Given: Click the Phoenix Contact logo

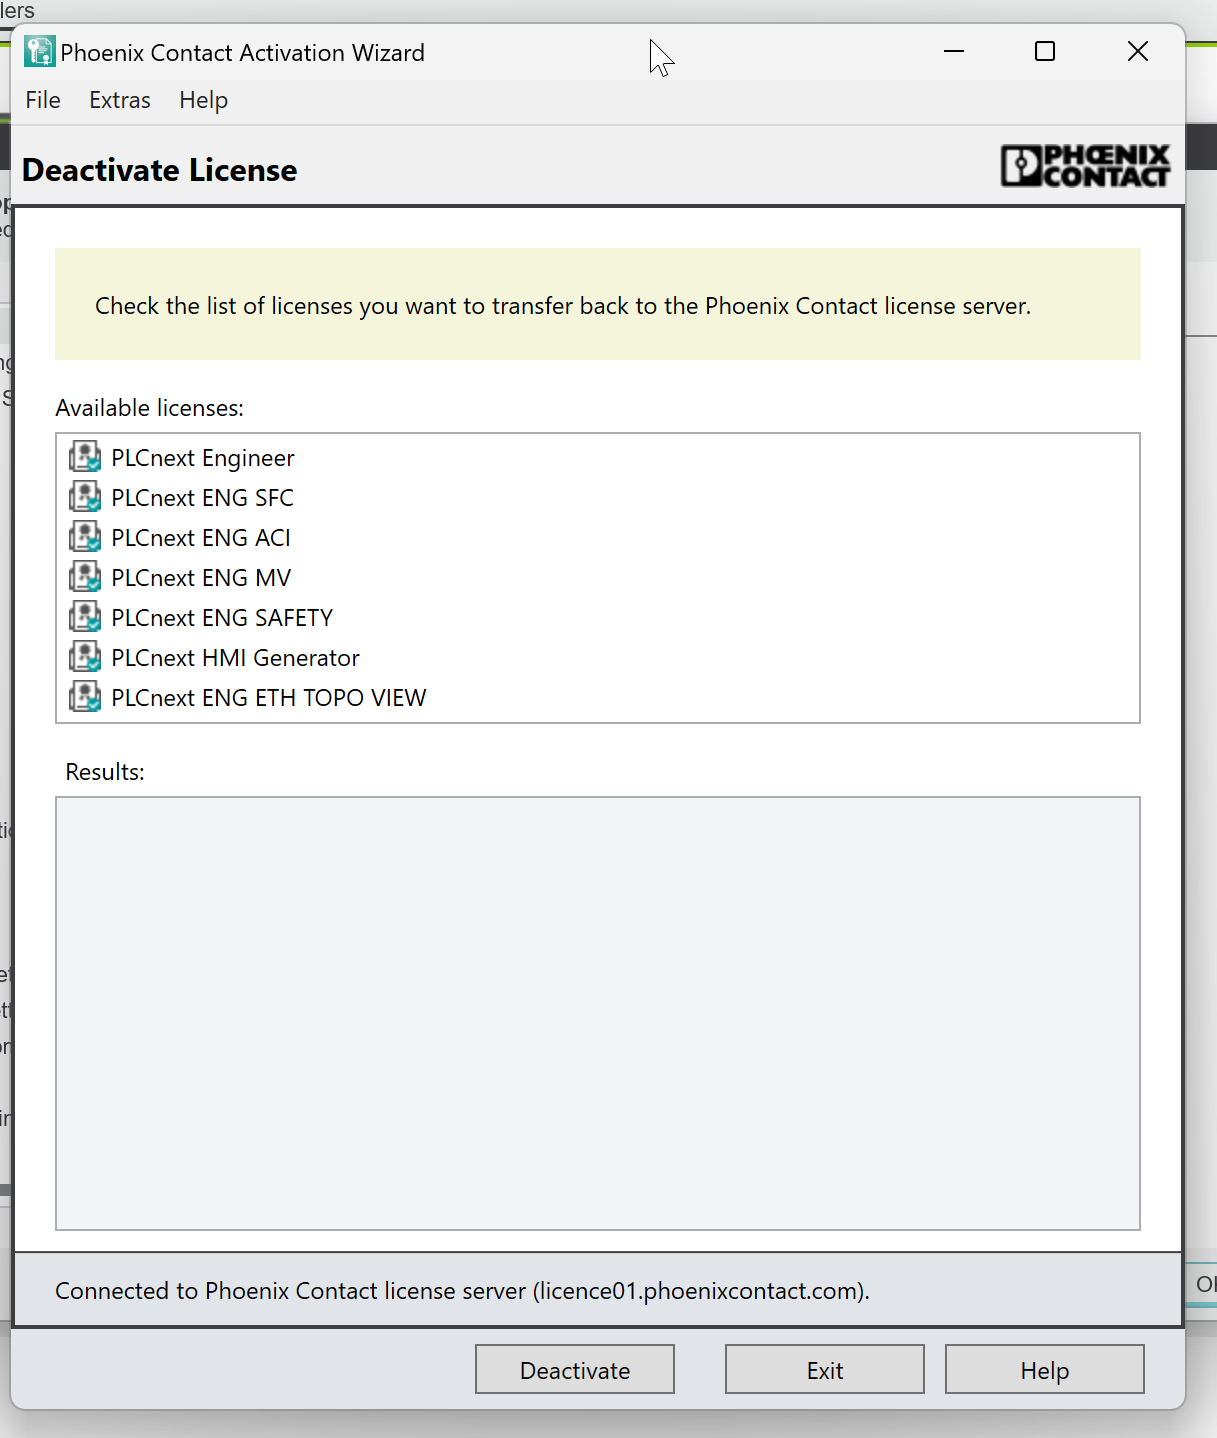Looking at the screenshot, I should pos(1085,166).
